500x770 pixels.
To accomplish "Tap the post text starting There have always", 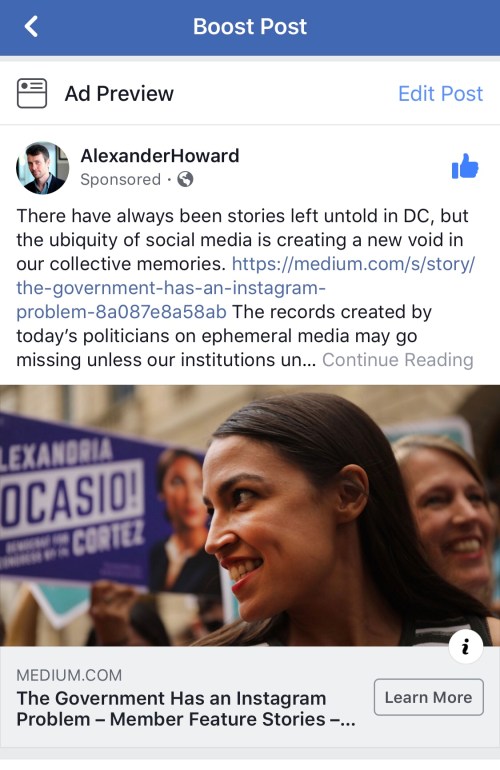I will tap(242, 240).
